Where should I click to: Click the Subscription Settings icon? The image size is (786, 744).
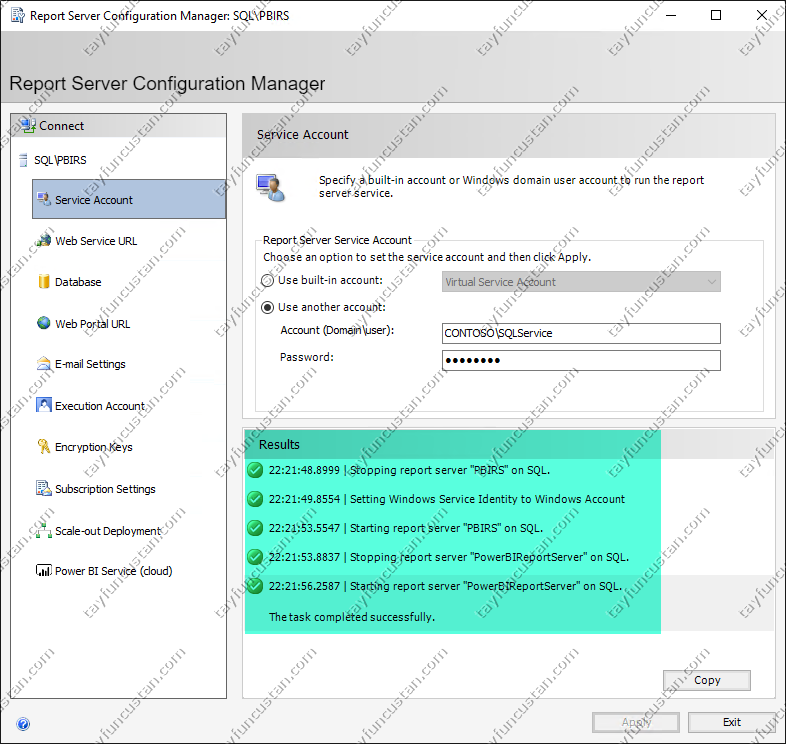click(x=44, y=488)
